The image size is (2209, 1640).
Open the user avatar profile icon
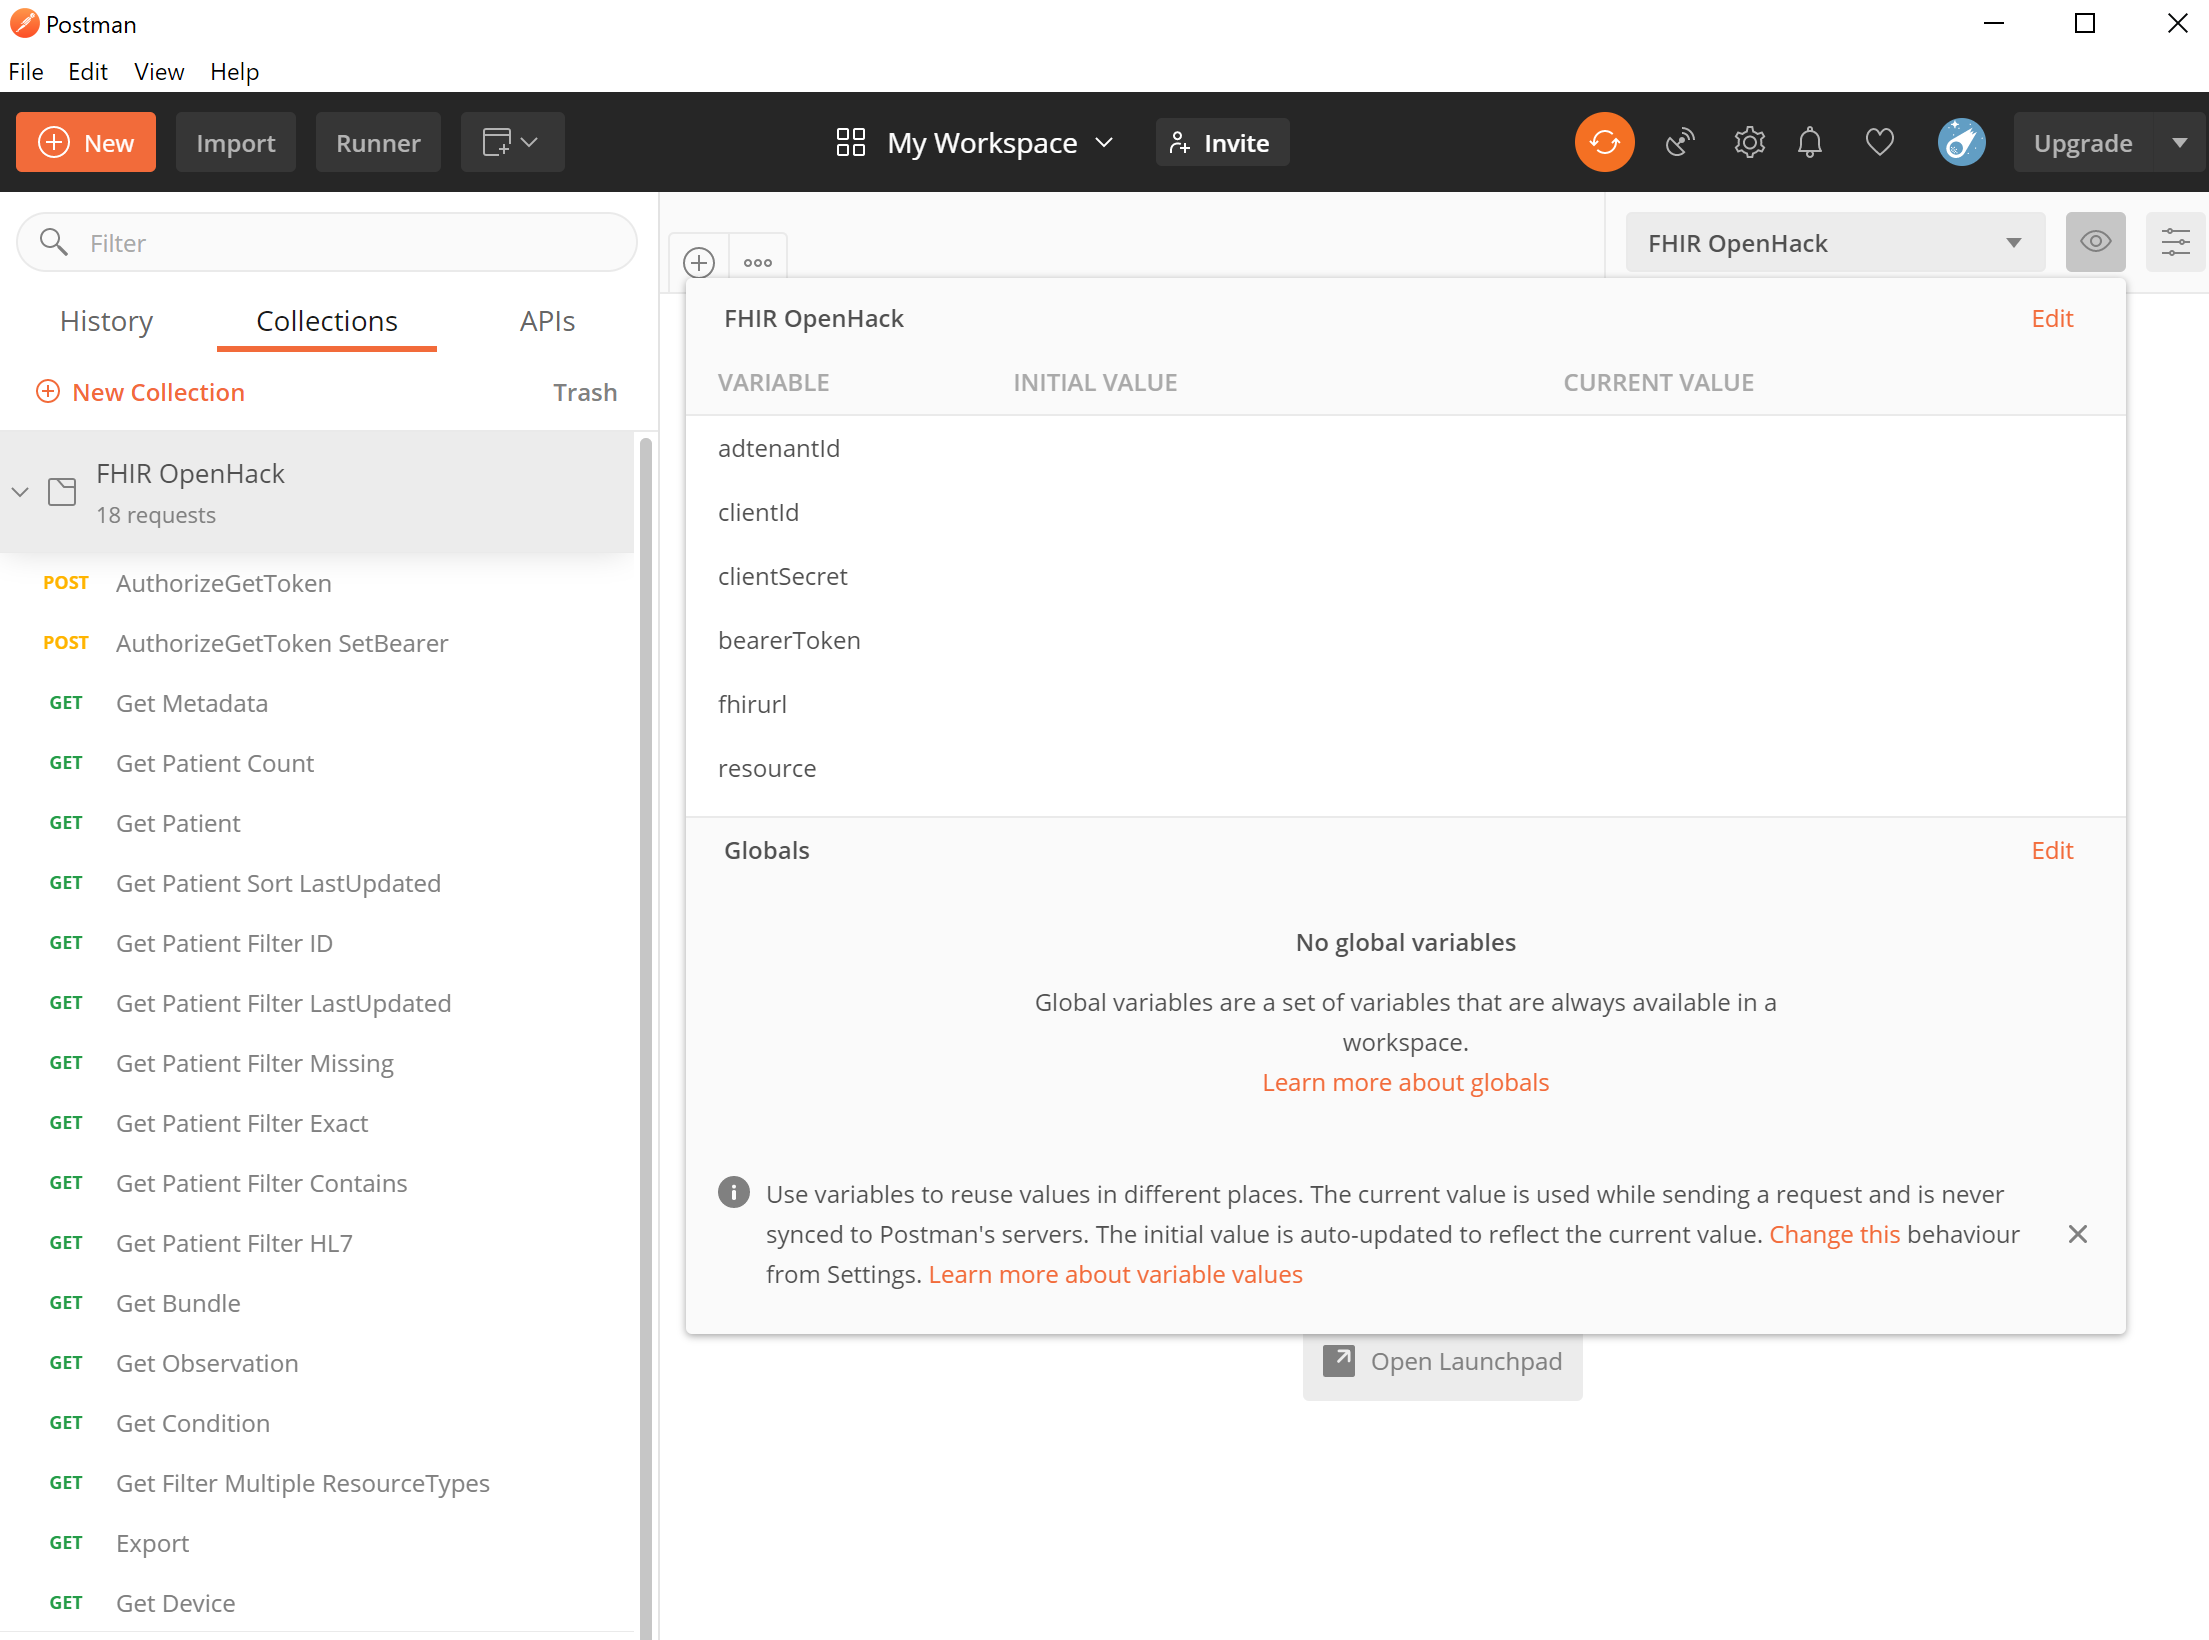click(x=1961, y=142)
